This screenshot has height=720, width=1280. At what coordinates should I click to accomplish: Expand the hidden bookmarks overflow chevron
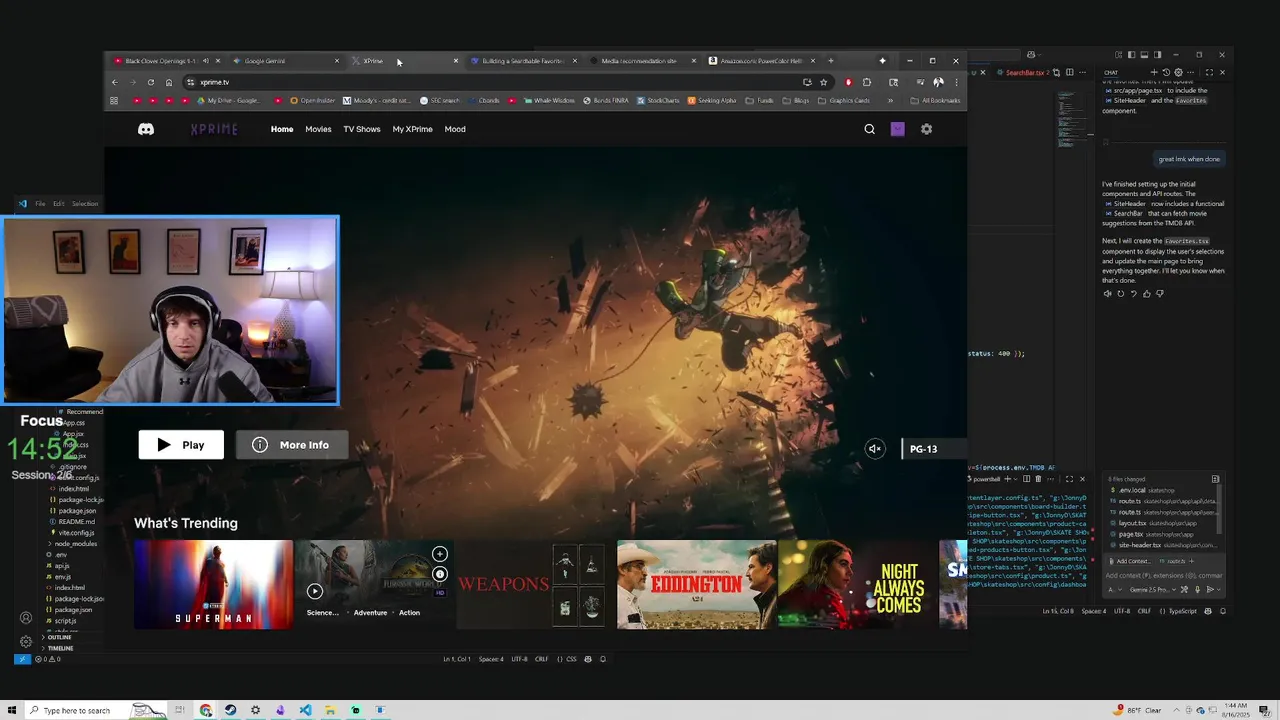pos(890,100)
